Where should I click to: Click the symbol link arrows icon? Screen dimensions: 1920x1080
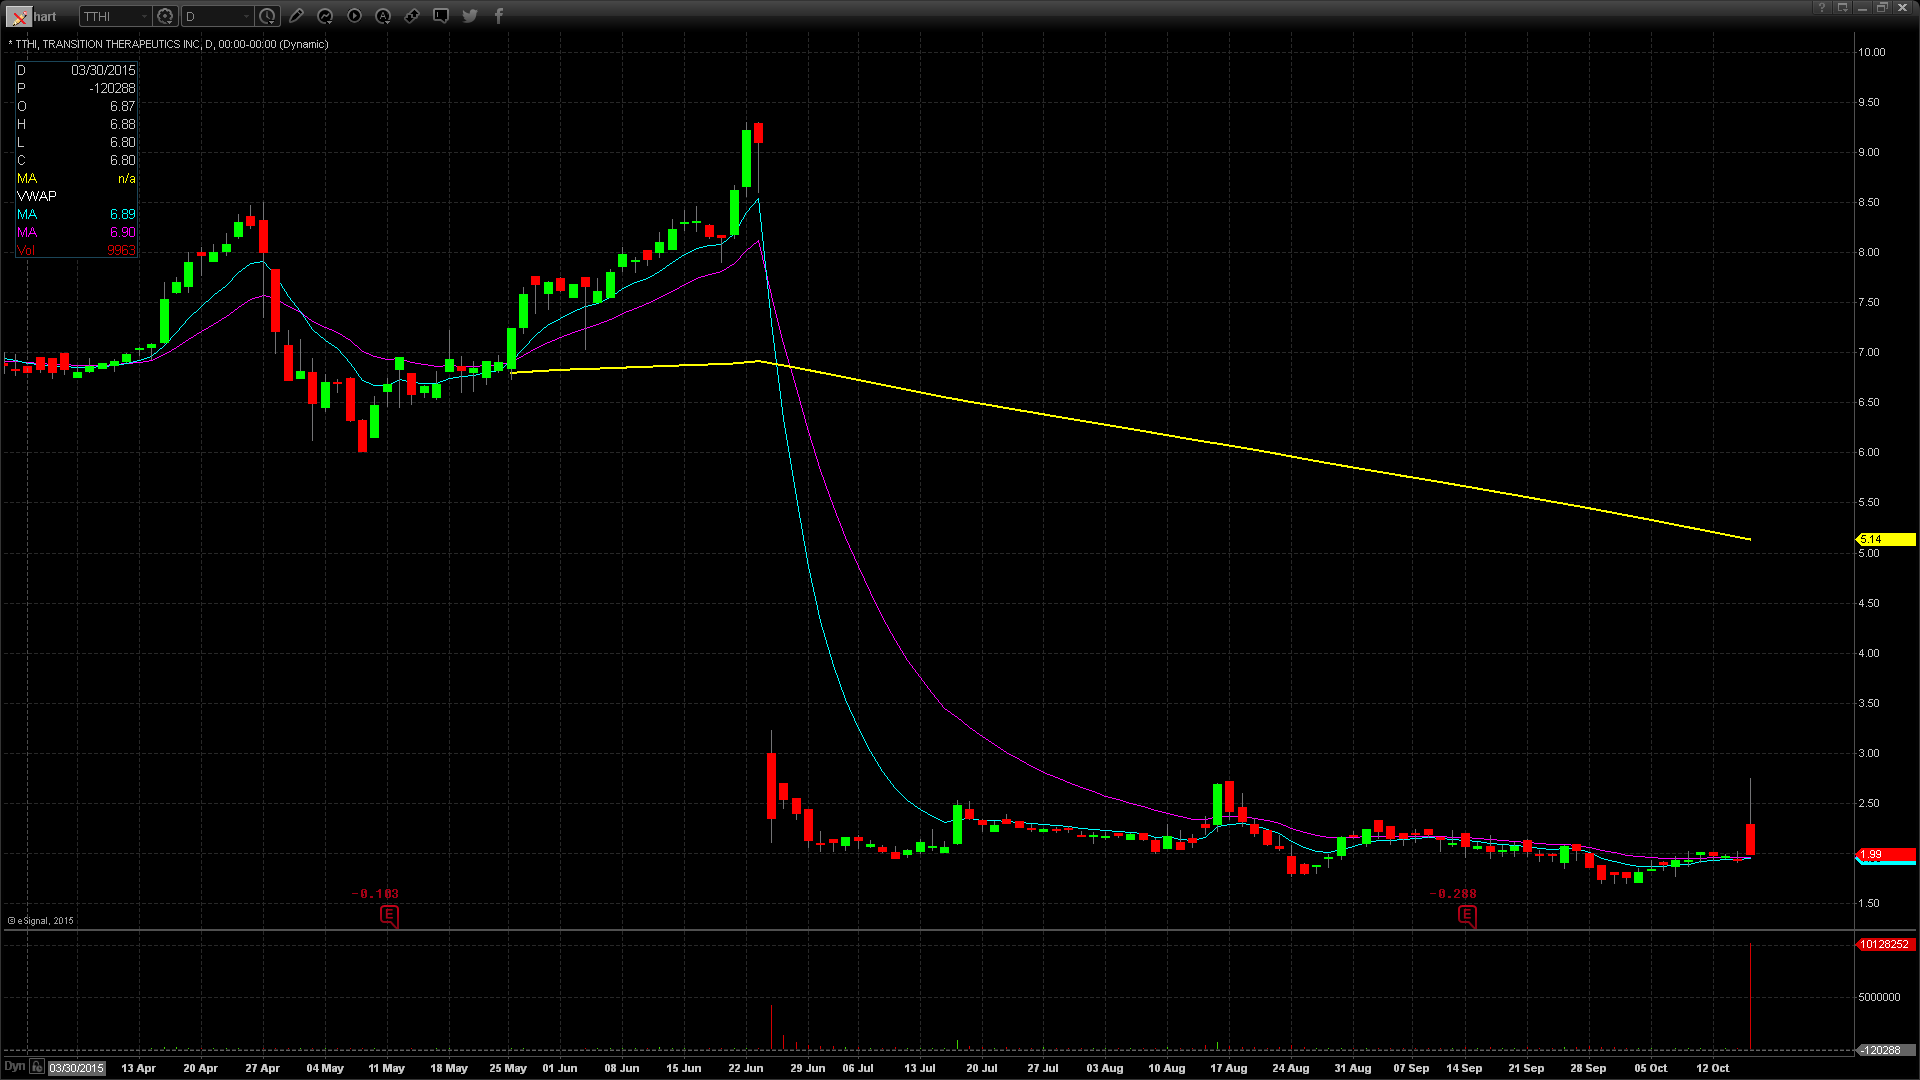(412, 16)
